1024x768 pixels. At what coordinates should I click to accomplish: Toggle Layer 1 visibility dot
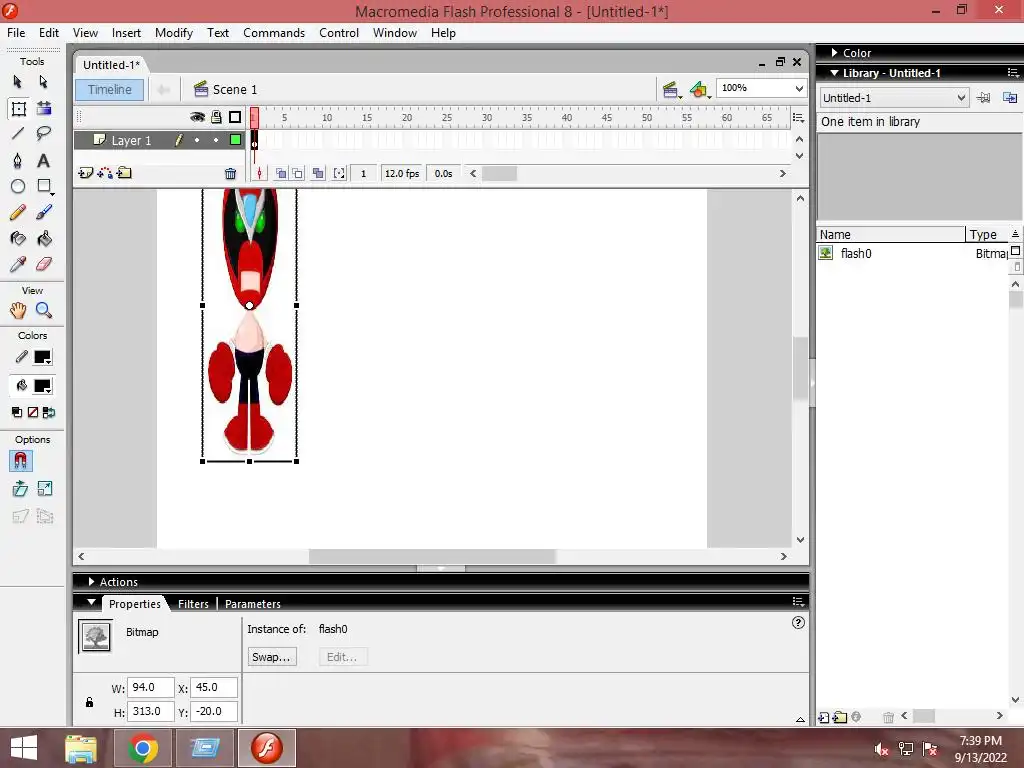coord(197,140)
